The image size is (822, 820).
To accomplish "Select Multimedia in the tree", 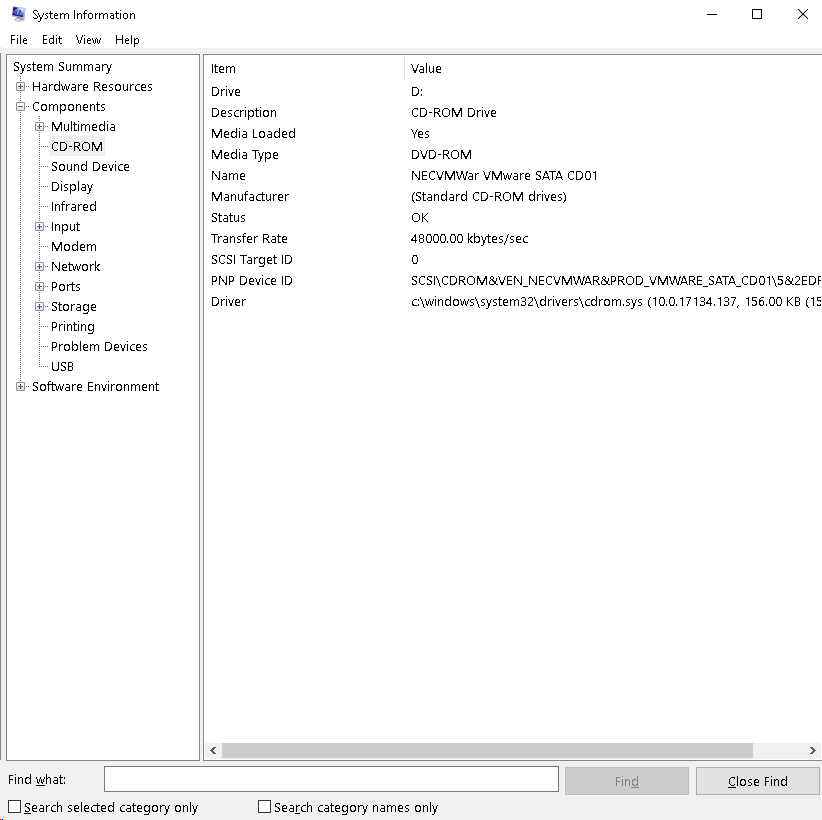I will (x=83, y=126).
